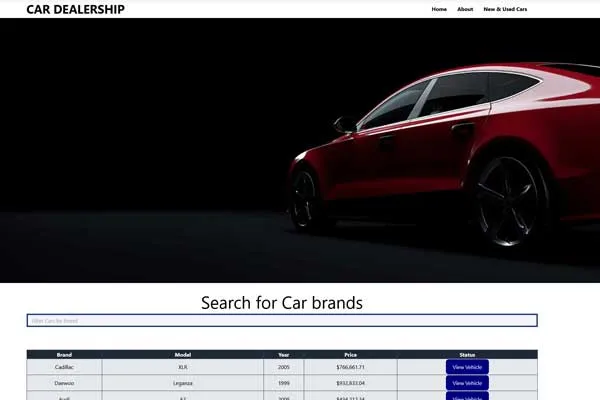Image resolution: width=600 pixels, height=400 pixels.
Task: Click the Year column header
Action: (x=284, y=354)
